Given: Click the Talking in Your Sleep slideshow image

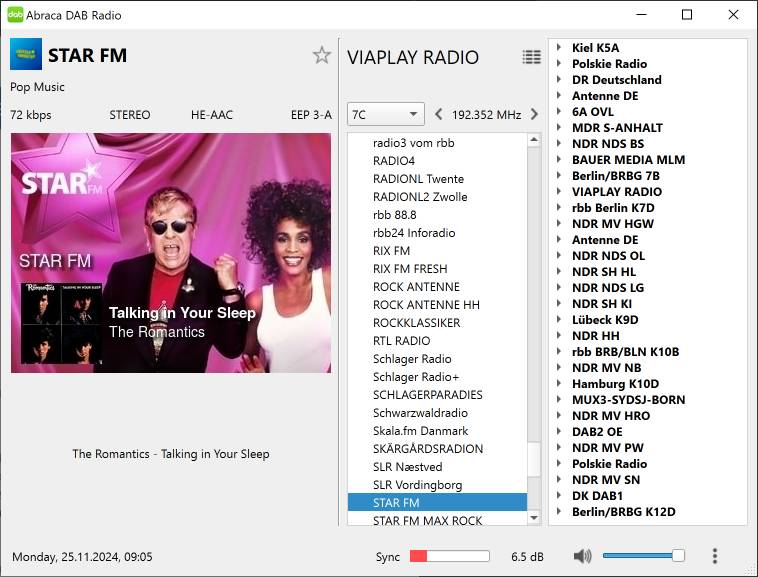Looking at the screenshot, I should tap(171, 253).
